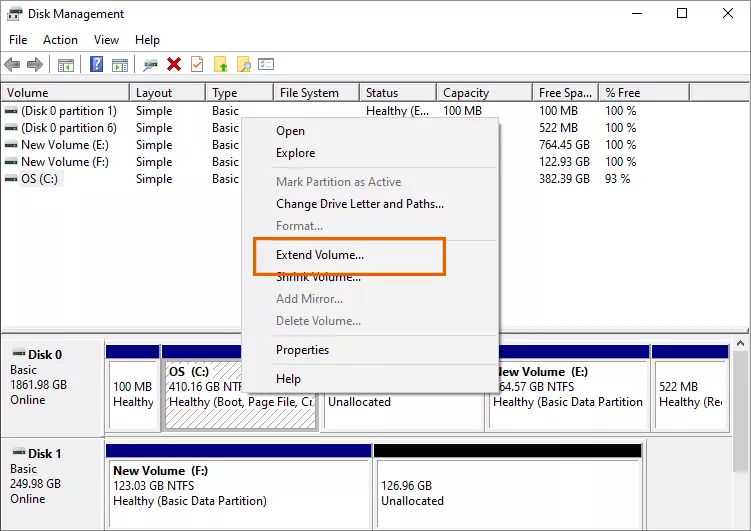Click the Connect drive toolbar icon

pos(150,65)
